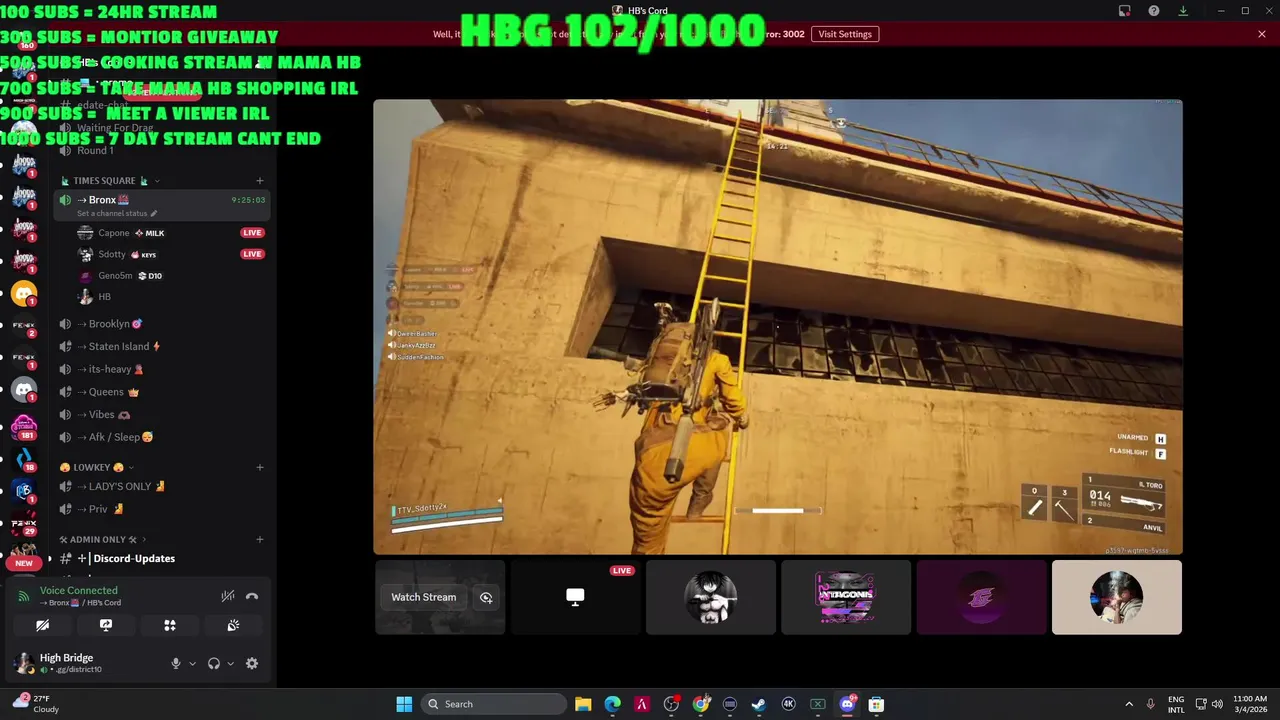
Task: Open File Explorer from taskbar
Action: [583, 704]
